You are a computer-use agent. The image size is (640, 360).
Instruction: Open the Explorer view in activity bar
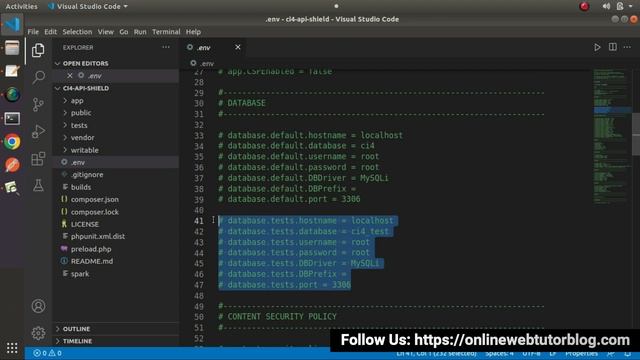38,50
